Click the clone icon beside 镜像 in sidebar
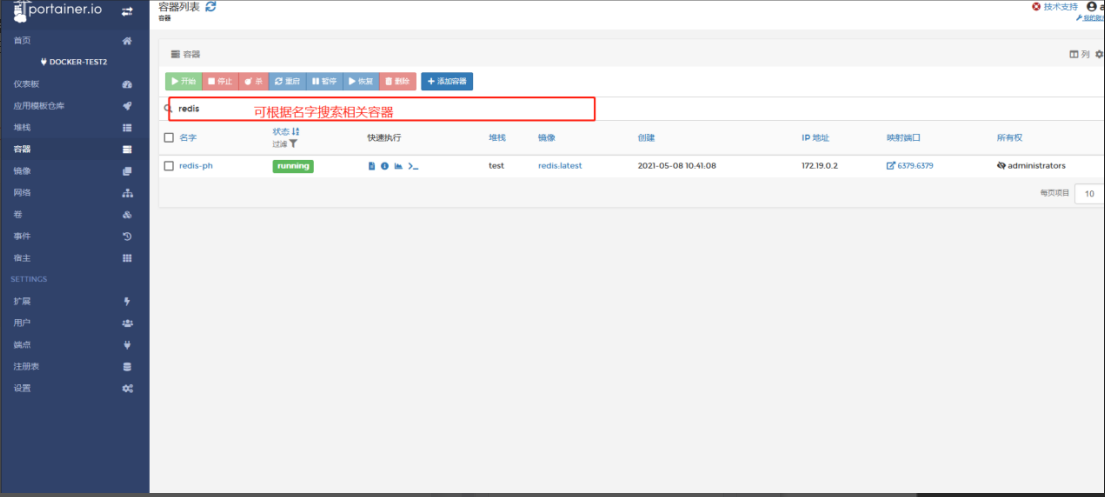This screenshot has width=1105, height=497. coord(127,171)
